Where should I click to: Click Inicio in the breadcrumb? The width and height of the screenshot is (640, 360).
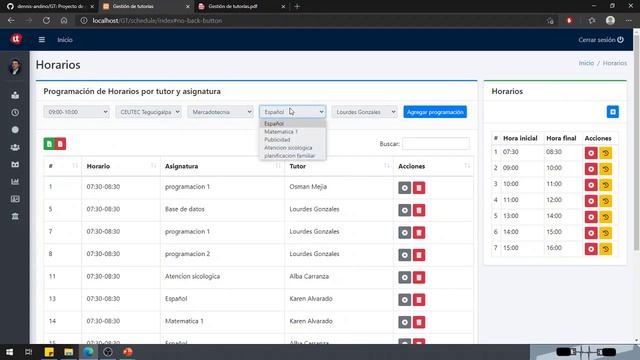(586, 63)
